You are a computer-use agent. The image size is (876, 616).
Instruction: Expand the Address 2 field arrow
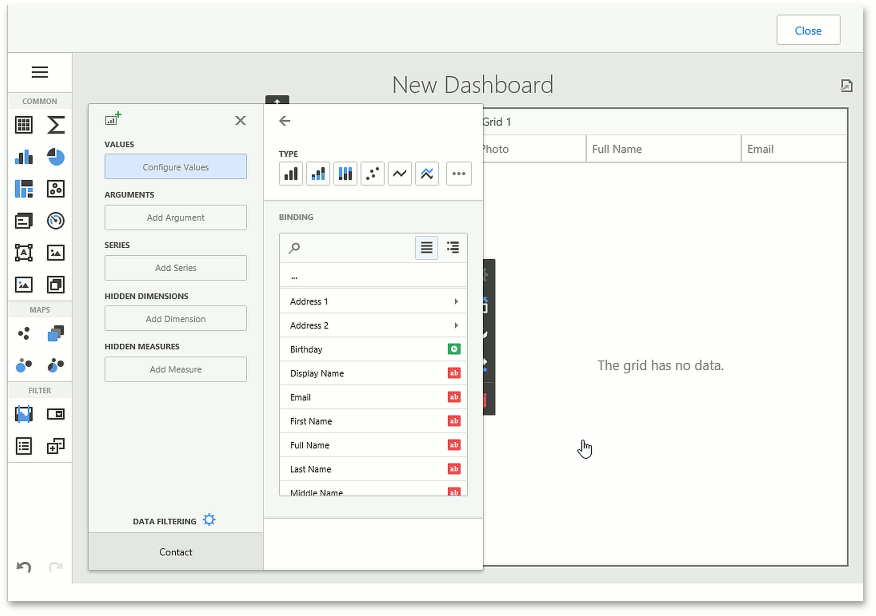point(456,326)
